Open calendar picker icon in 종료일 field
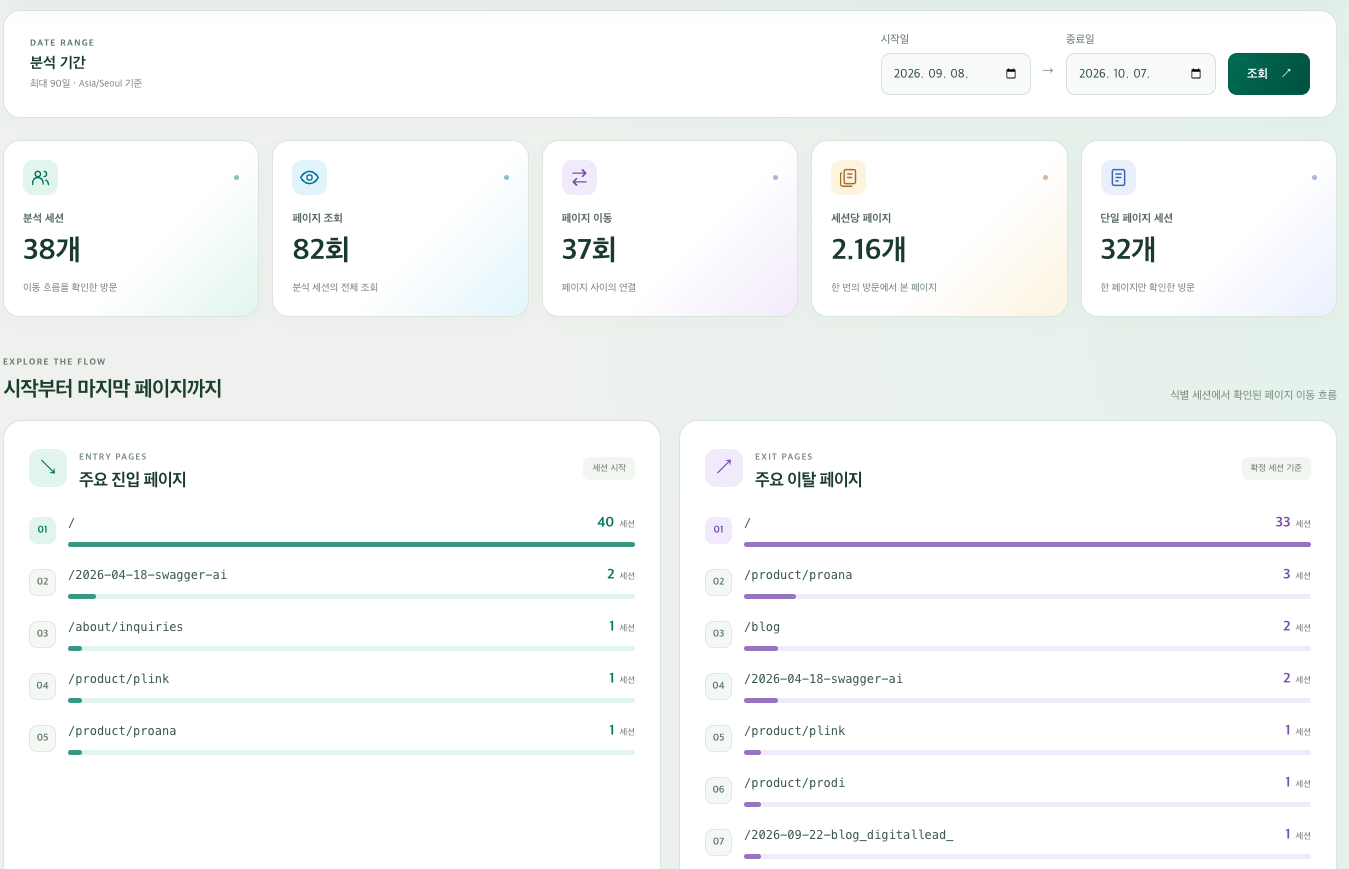The height and width of the screenshot is (869, 1349). click(1196, 74)
